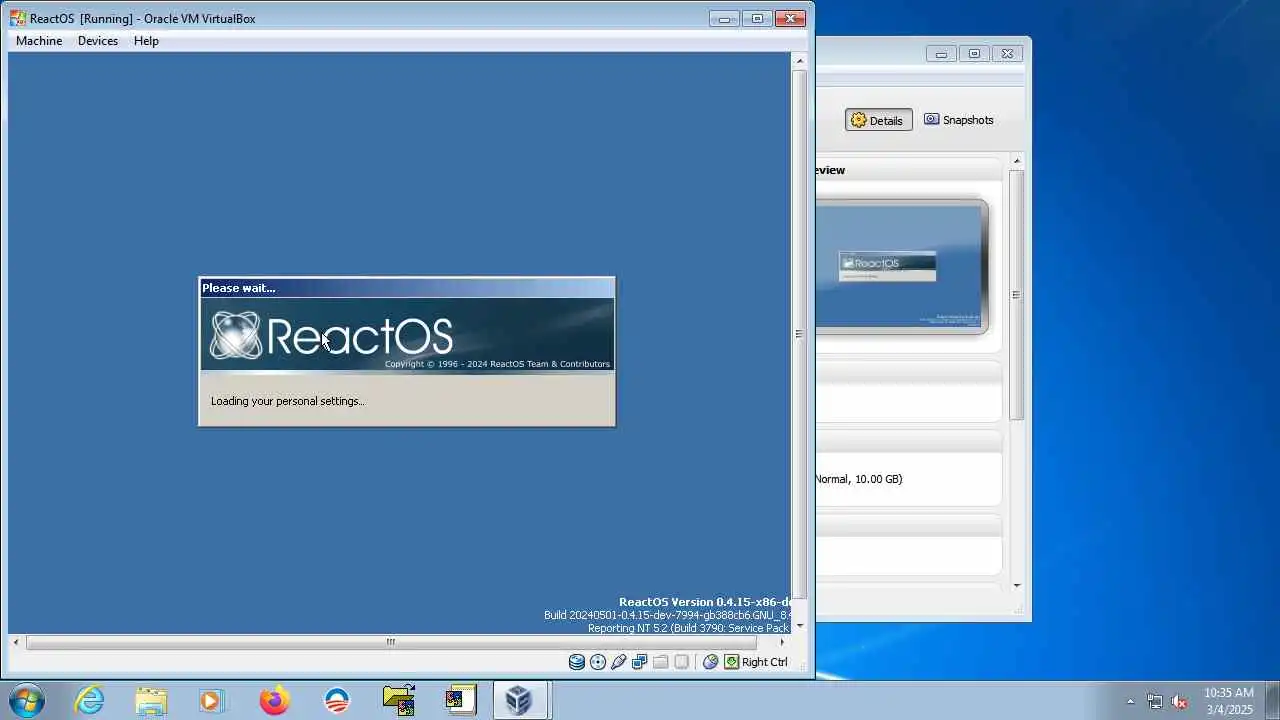
Task: Click the muted volume tray icon
Action: (1180, 701)
